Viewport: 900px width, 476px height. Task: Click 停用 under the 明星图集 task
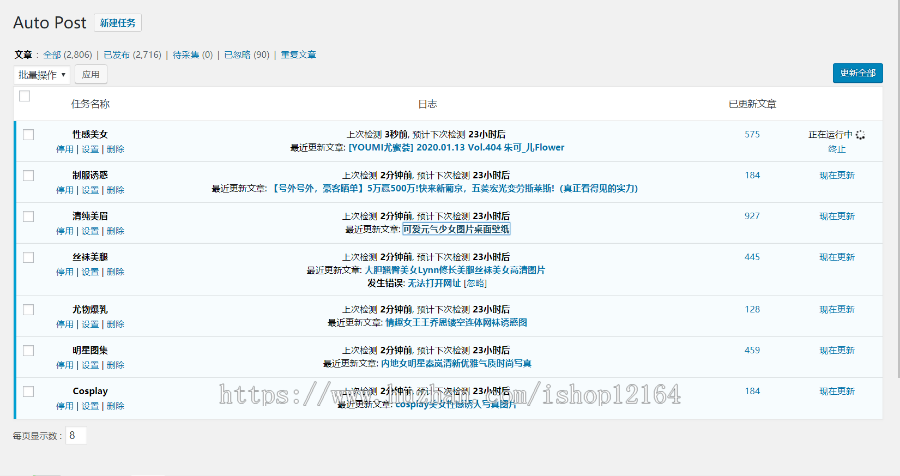click(x=64, y=365)
